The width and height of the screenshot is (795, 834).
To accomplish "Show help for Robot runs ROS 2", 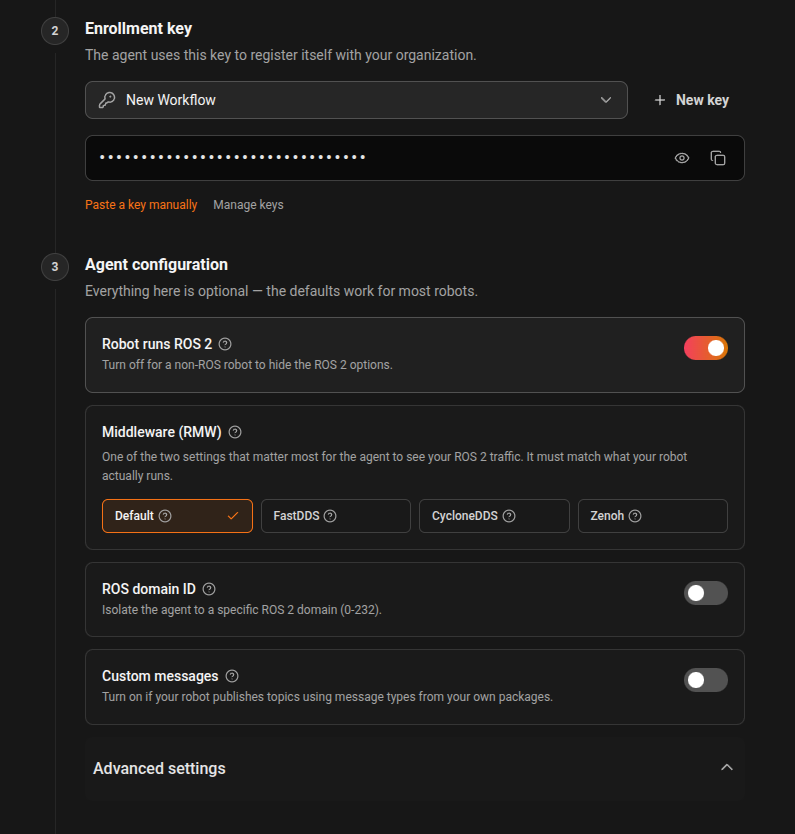I will (x=225, y=344).
